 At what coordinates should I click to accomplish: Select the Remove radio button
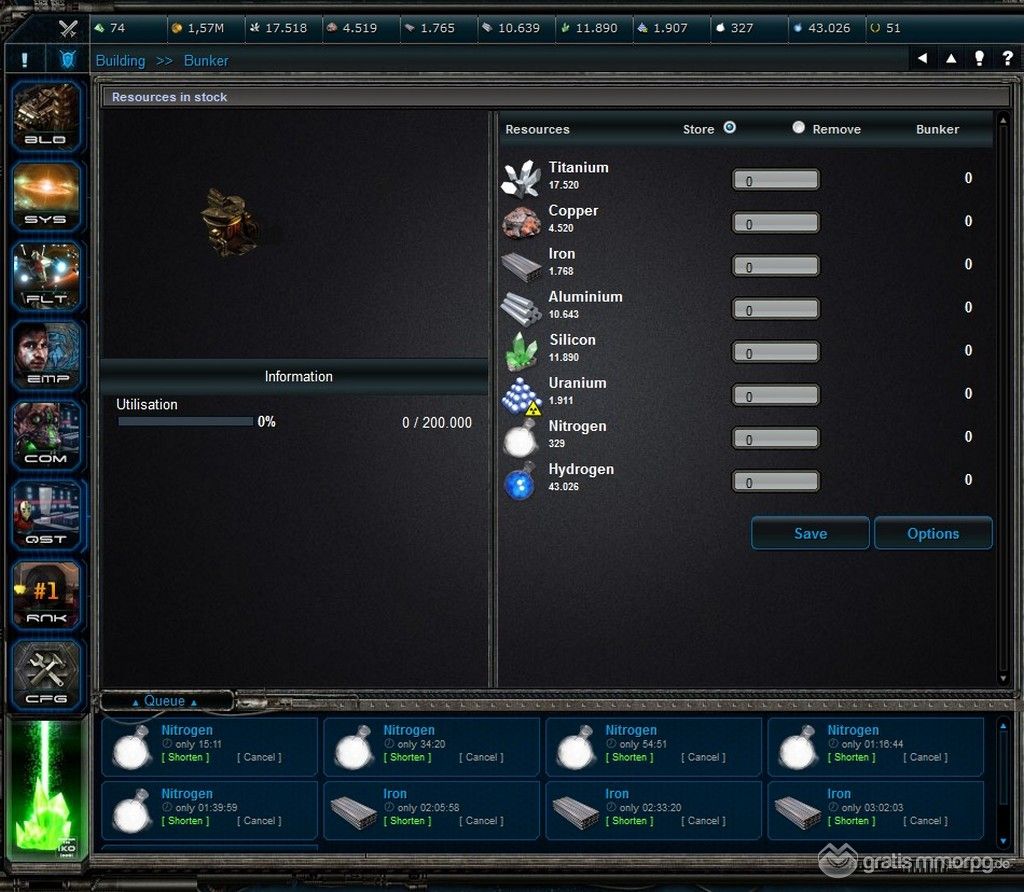[798, 127]
